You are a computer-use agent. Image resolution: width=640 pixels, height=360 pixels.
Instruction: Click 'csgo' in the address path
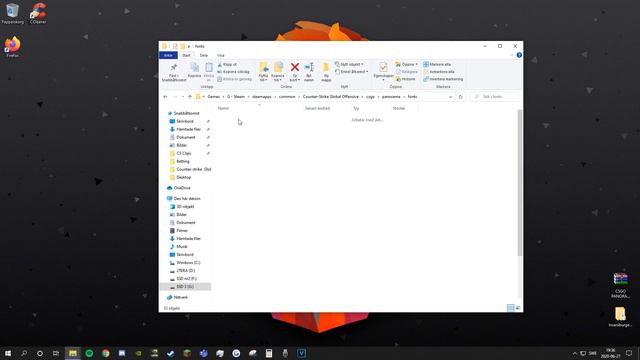tap(370, 97)
